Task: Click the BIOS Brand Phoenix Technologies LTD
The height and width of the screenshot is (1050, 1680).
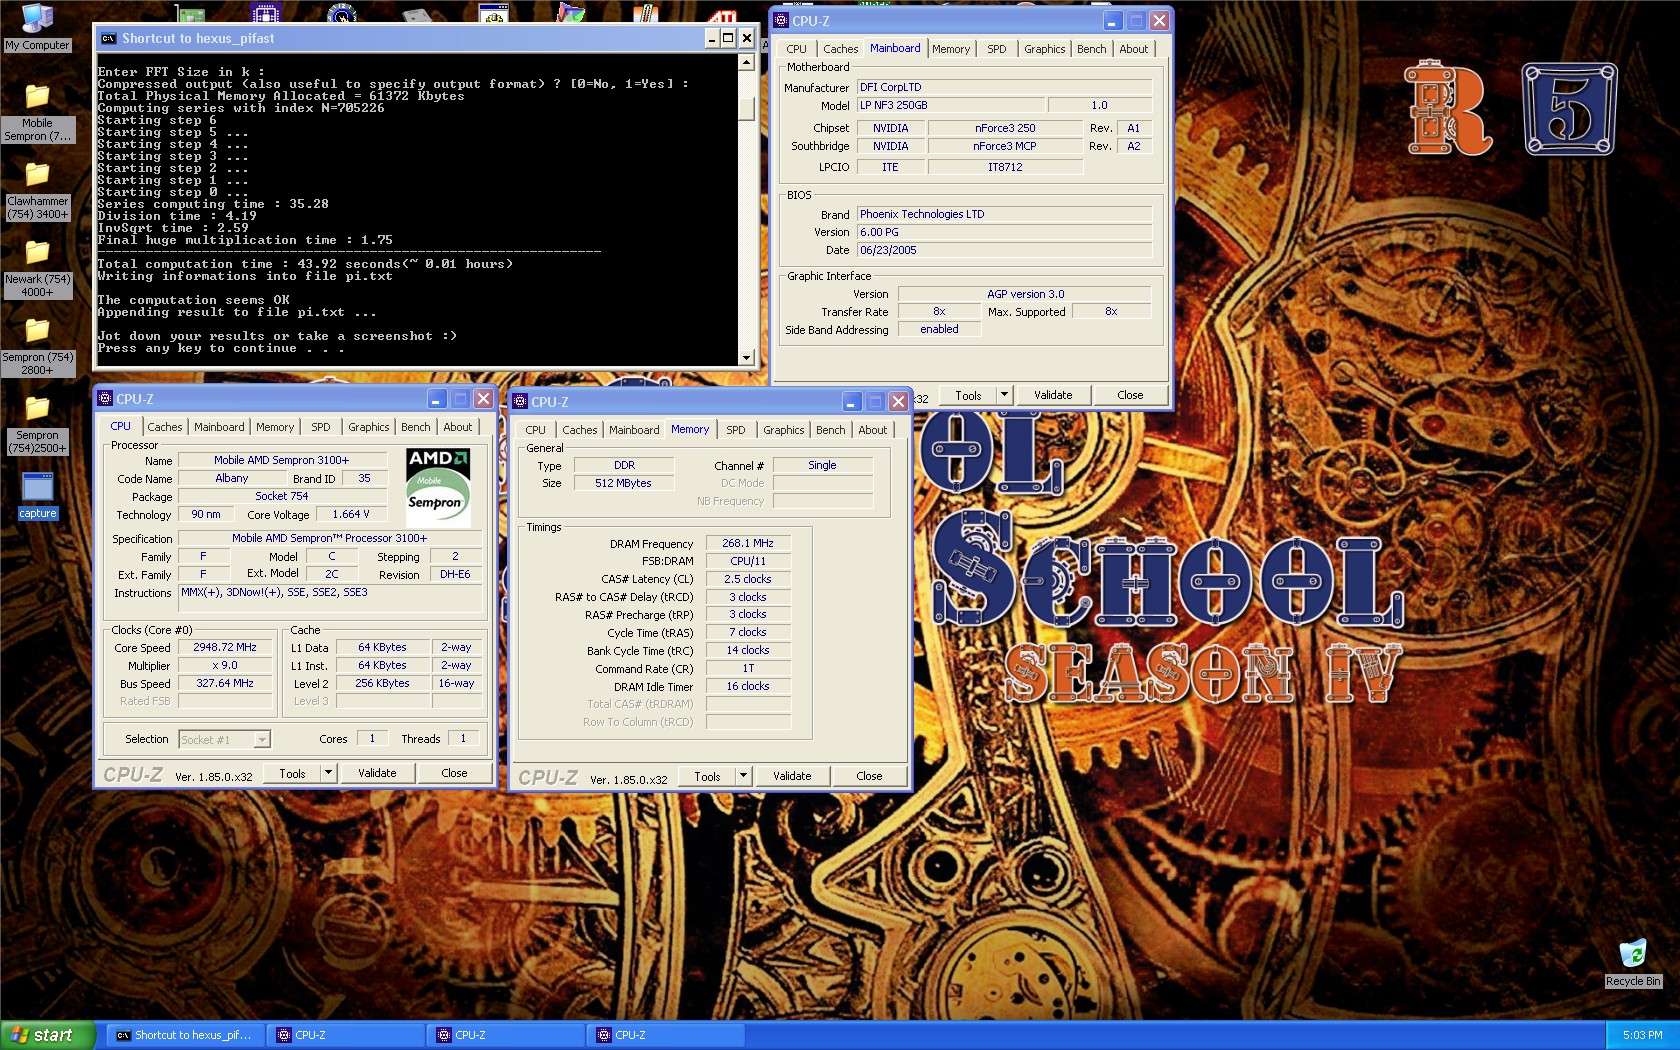Action: click(1004, 214)
